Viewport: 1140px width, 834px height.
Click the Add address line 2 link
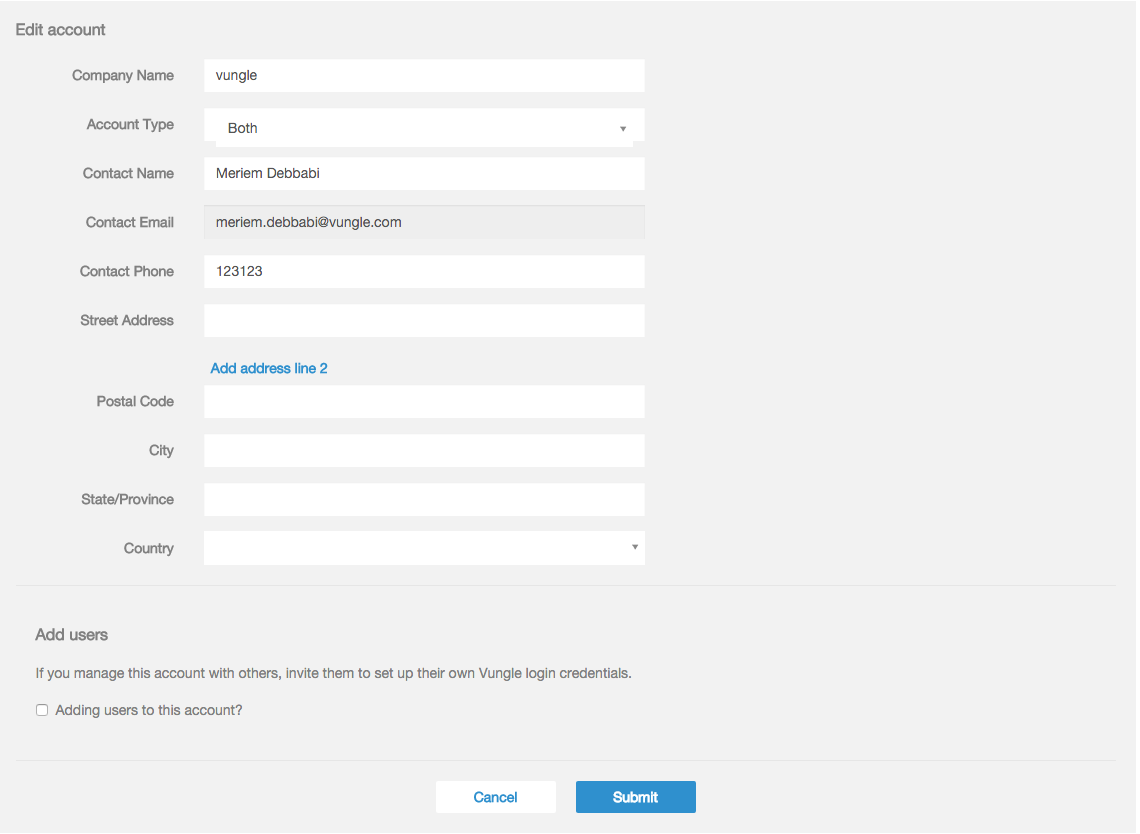coord(269,369)
